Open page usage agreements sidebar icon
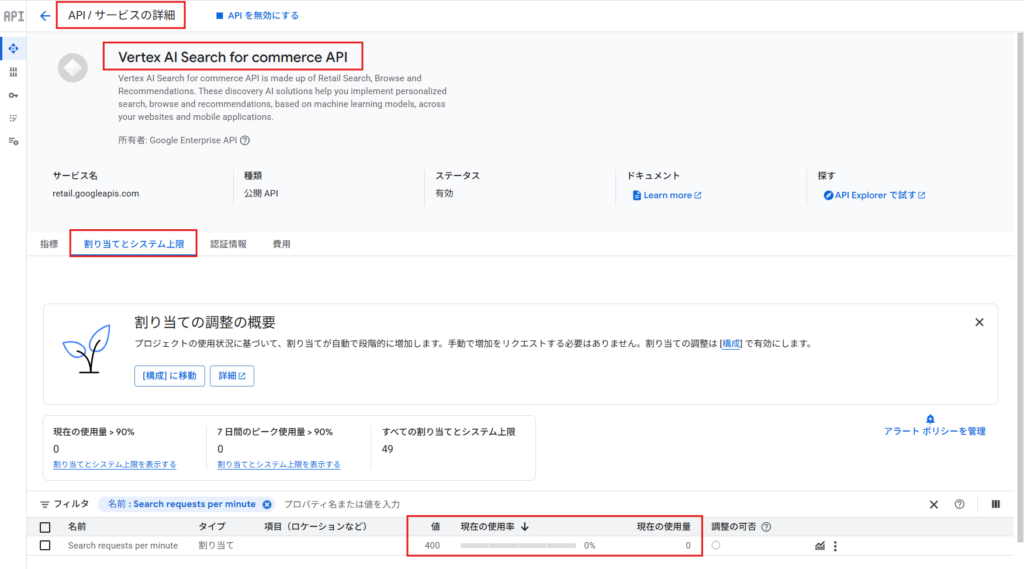 click(13, 141)
